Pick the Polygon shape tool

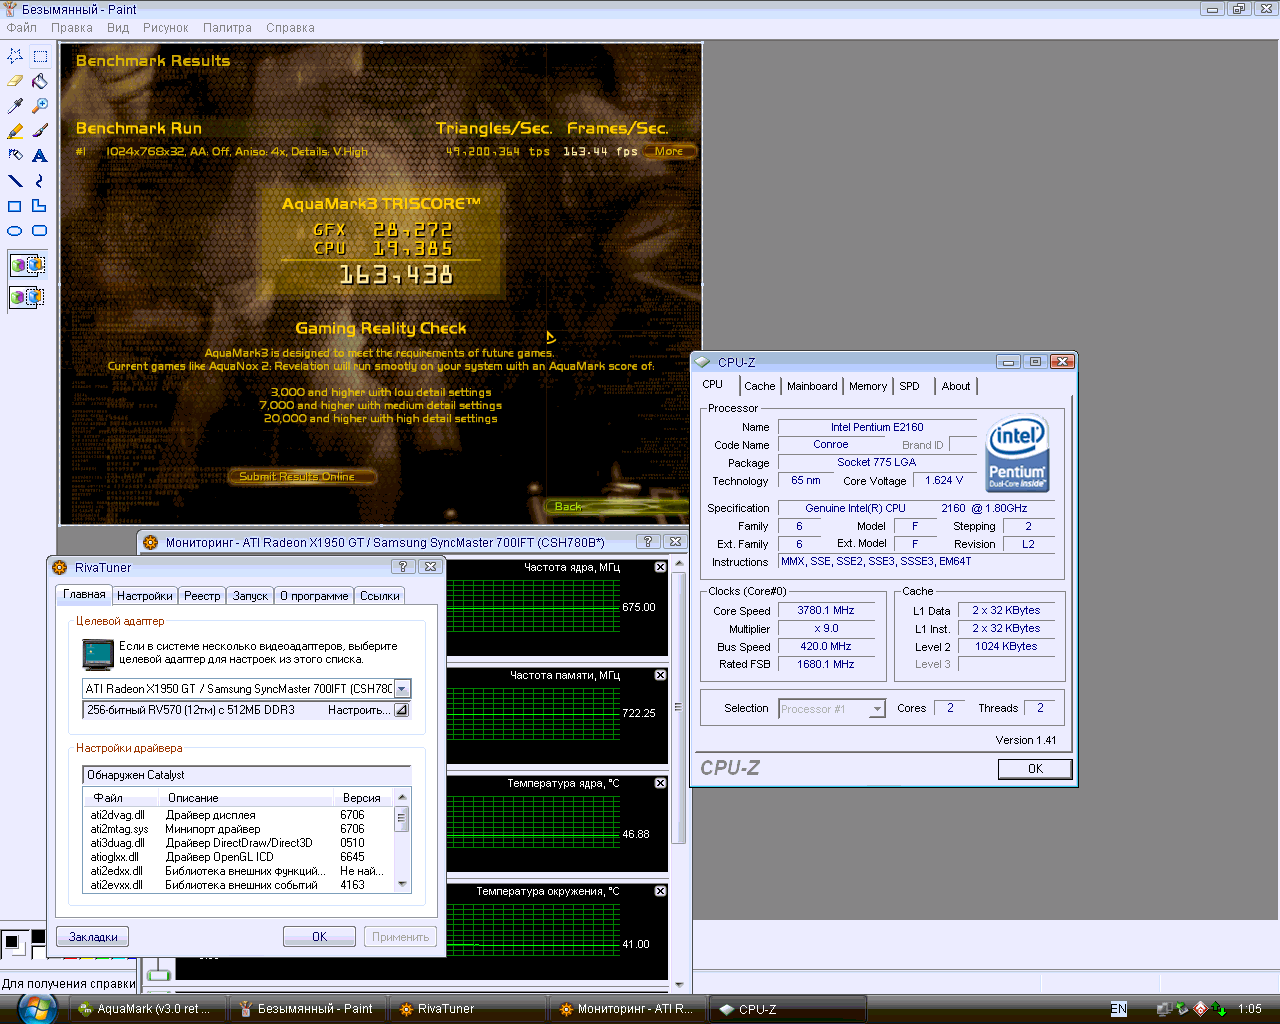point(40,206)
